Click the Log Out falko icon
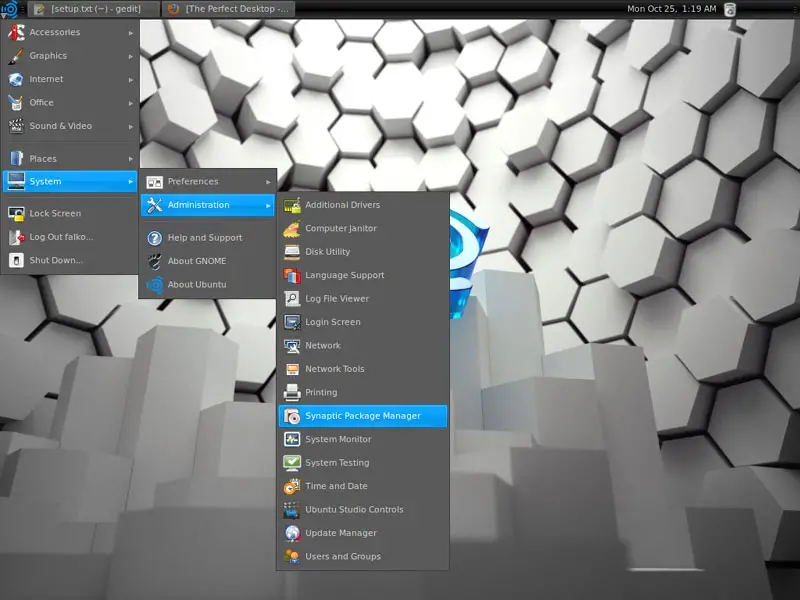Screen dimensions: 800x600 tap(16, 237)
